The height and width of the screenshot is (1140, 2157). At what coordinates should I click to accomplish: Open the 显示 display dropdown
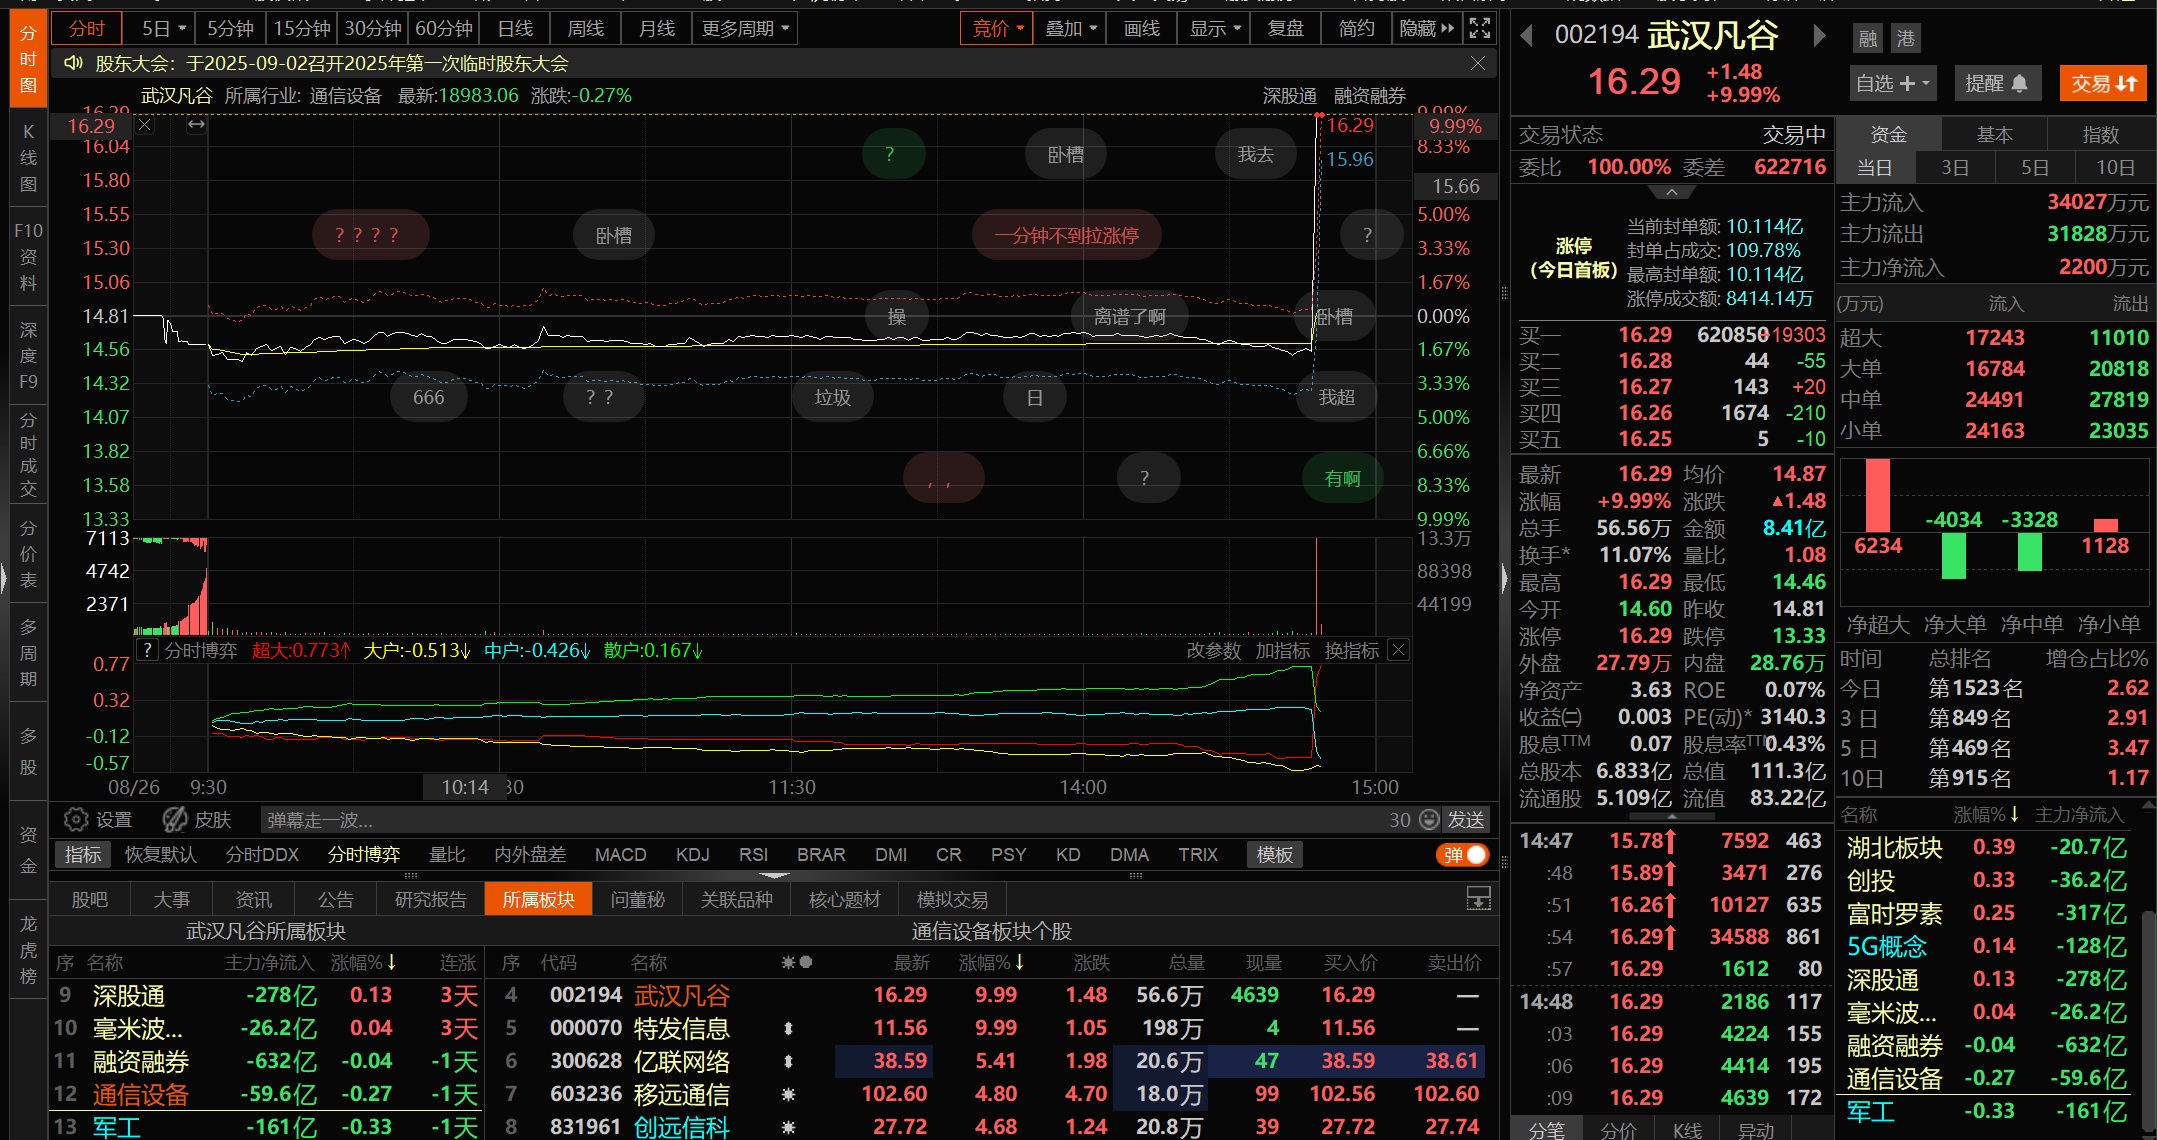coord(1215,28)
